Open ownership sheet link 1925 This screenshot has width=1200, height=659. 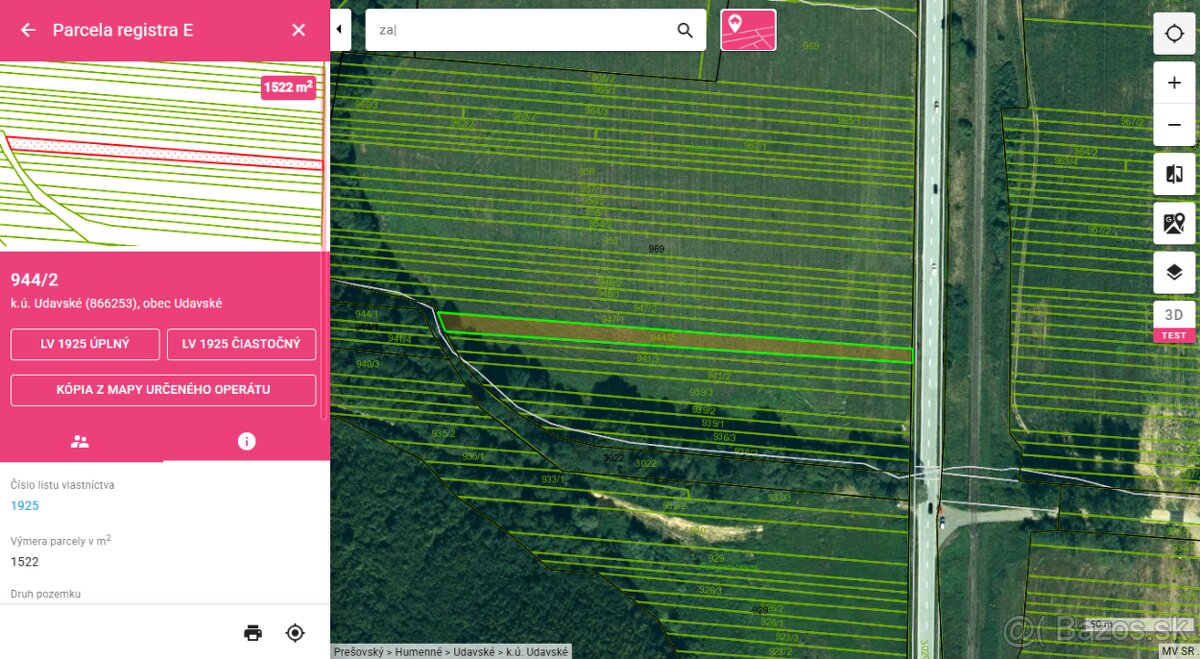(25, 506)
